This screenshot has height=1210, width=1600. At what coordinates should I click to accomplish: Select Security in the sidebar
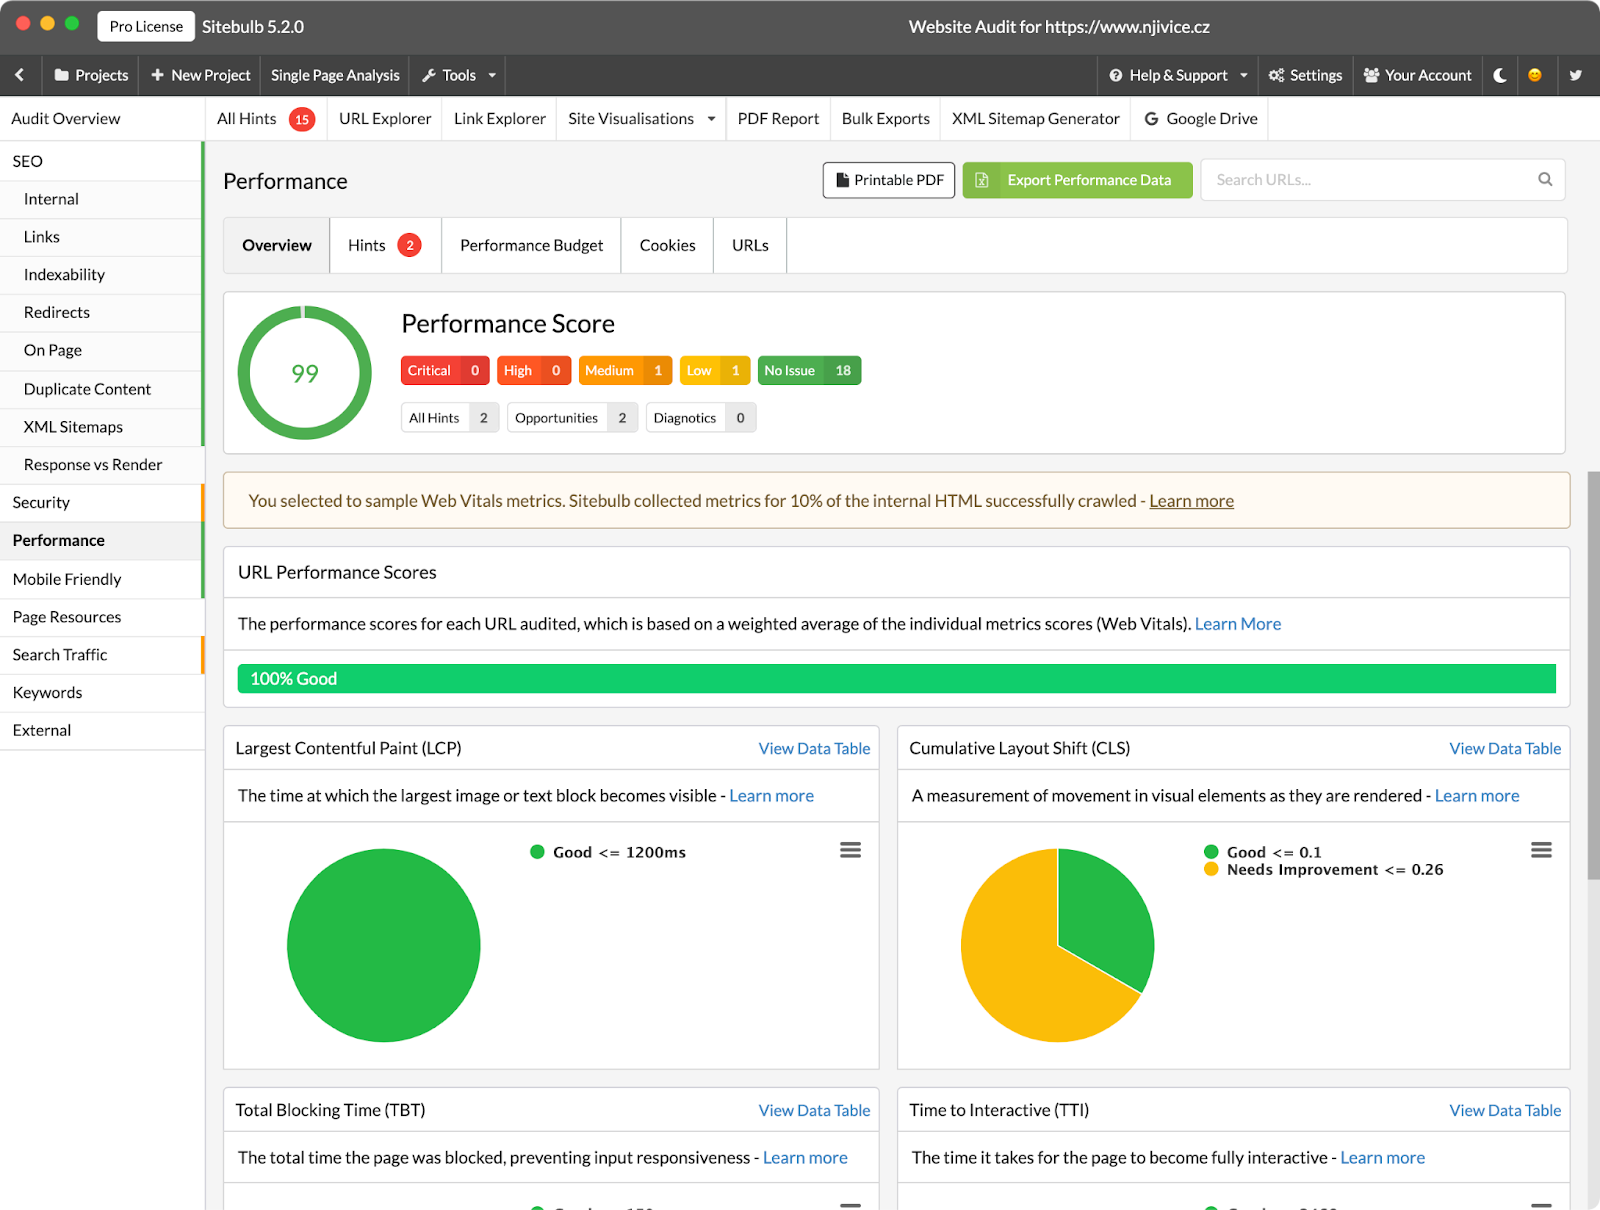tap(41, 502)
